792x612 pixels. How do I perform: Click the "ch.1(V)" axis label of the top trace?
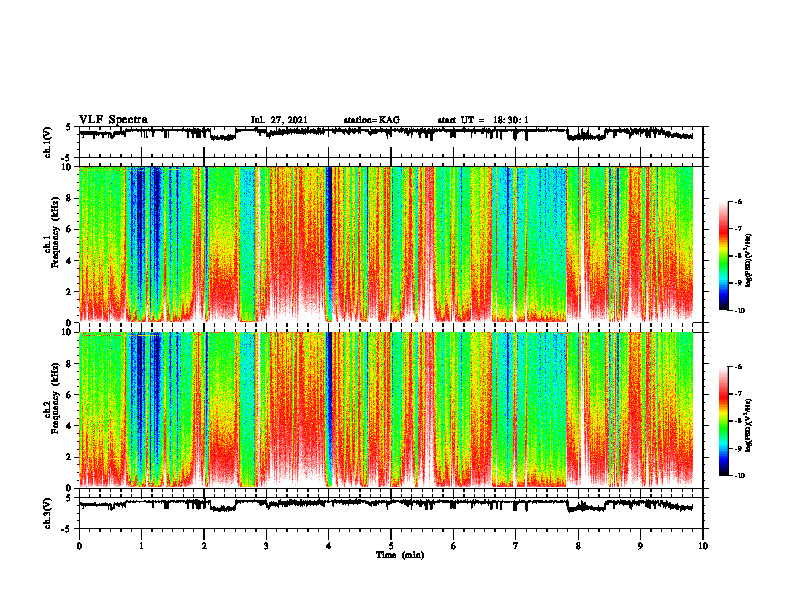[x=48, y=142]
